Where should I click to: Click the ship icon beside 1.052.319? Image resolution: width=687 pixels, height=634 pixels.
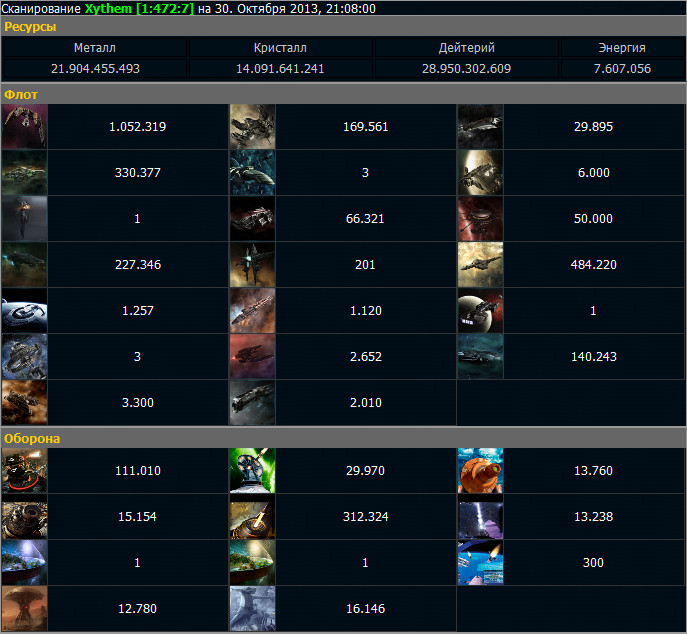(25, 127)
